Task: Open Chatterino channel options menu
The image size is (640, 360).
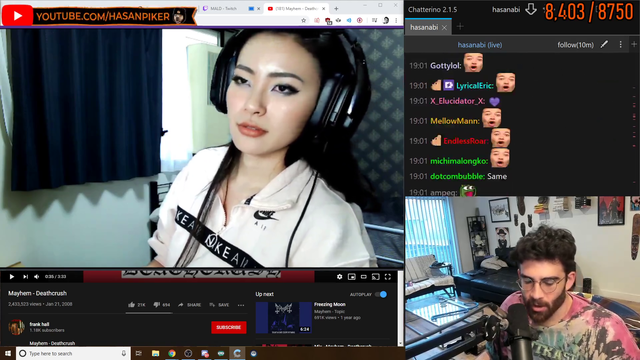Action: coord(620,44)
